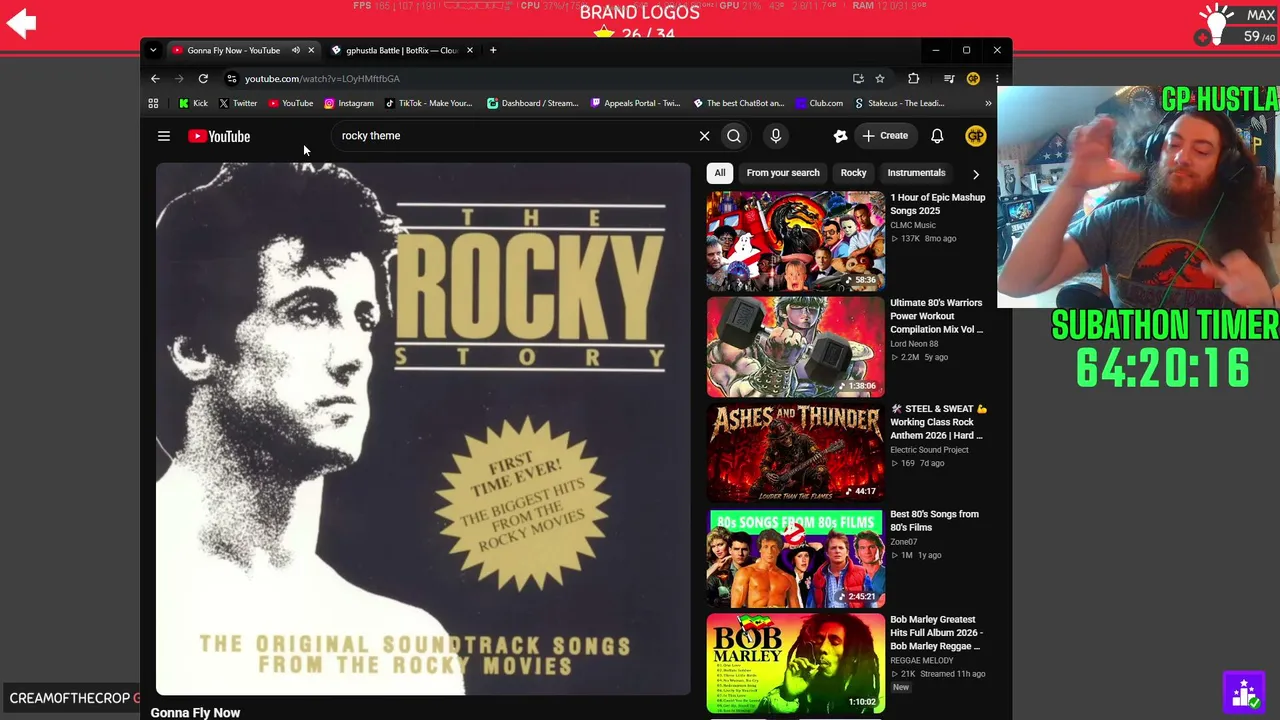
Task: Open the YouTube guide hamburger menu
Action: [x=164, y=136]
